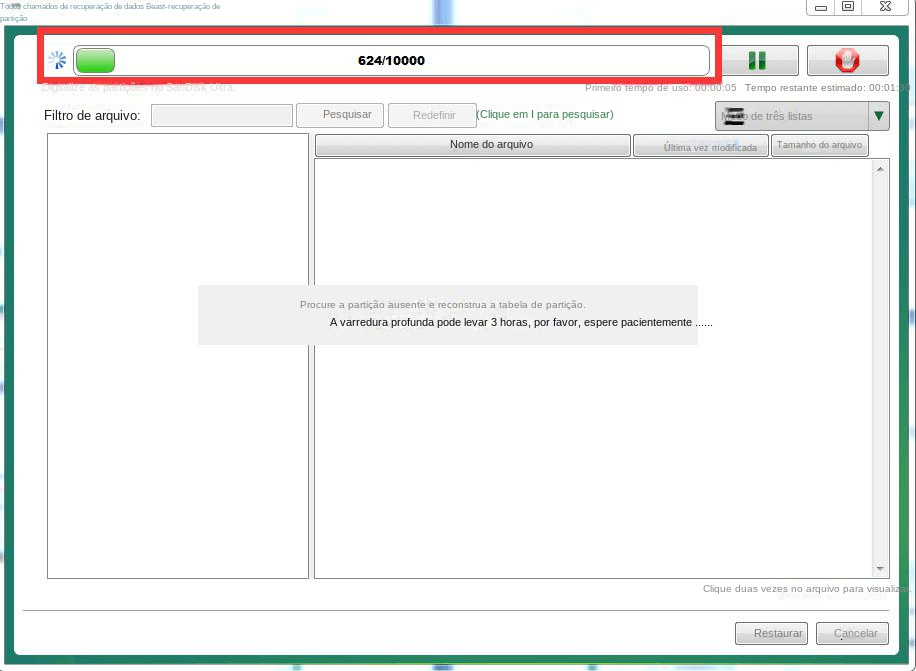Screen dimensions: 916x671
Task: Click the green pause bars icon
Action: pos(756,59)
